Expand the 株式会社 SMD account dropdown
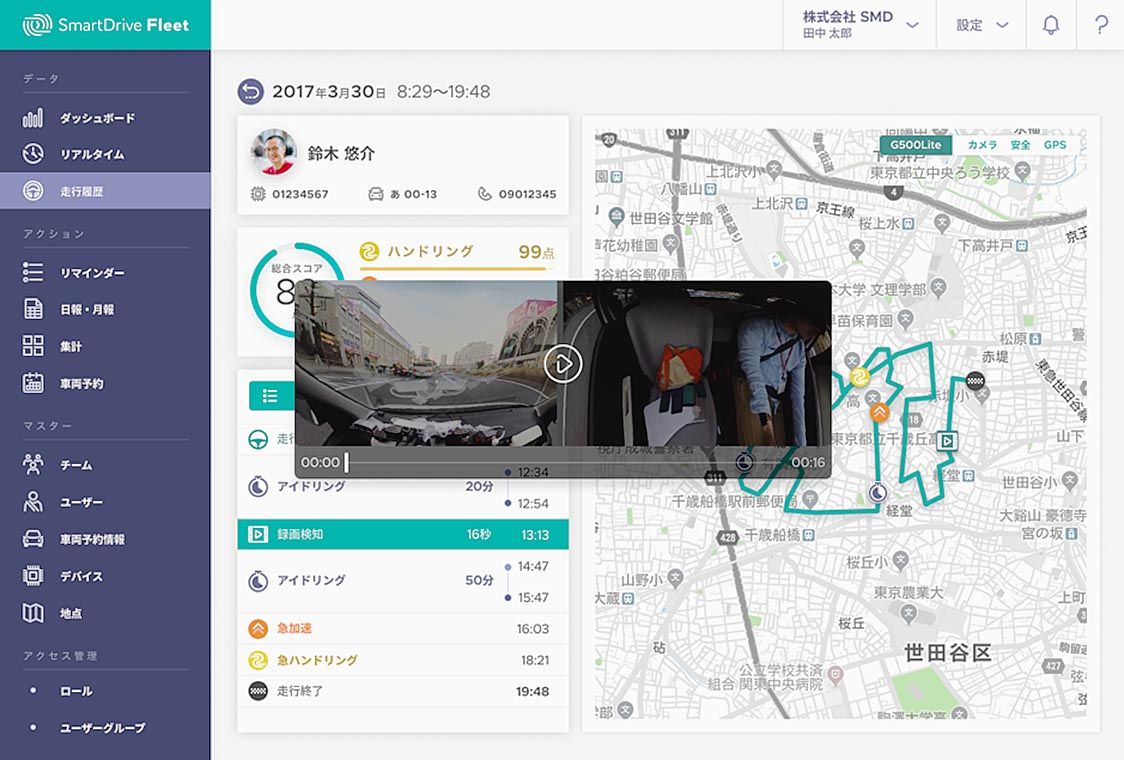The image size is (1124, 760). coord(859,25)
